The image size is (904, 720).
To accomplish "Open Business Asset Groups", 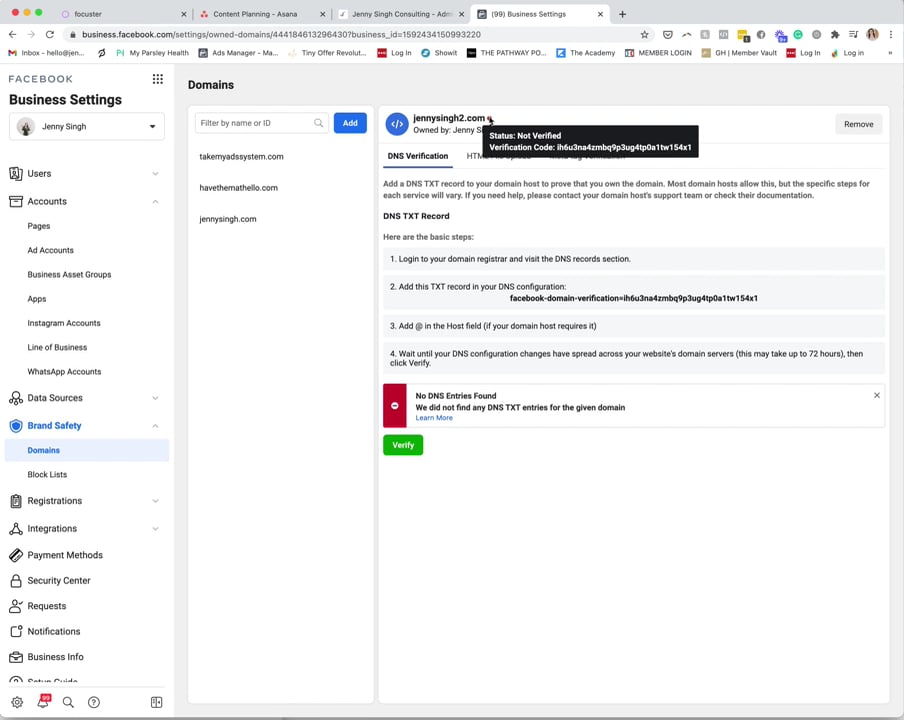I will [x=69, y=274].
